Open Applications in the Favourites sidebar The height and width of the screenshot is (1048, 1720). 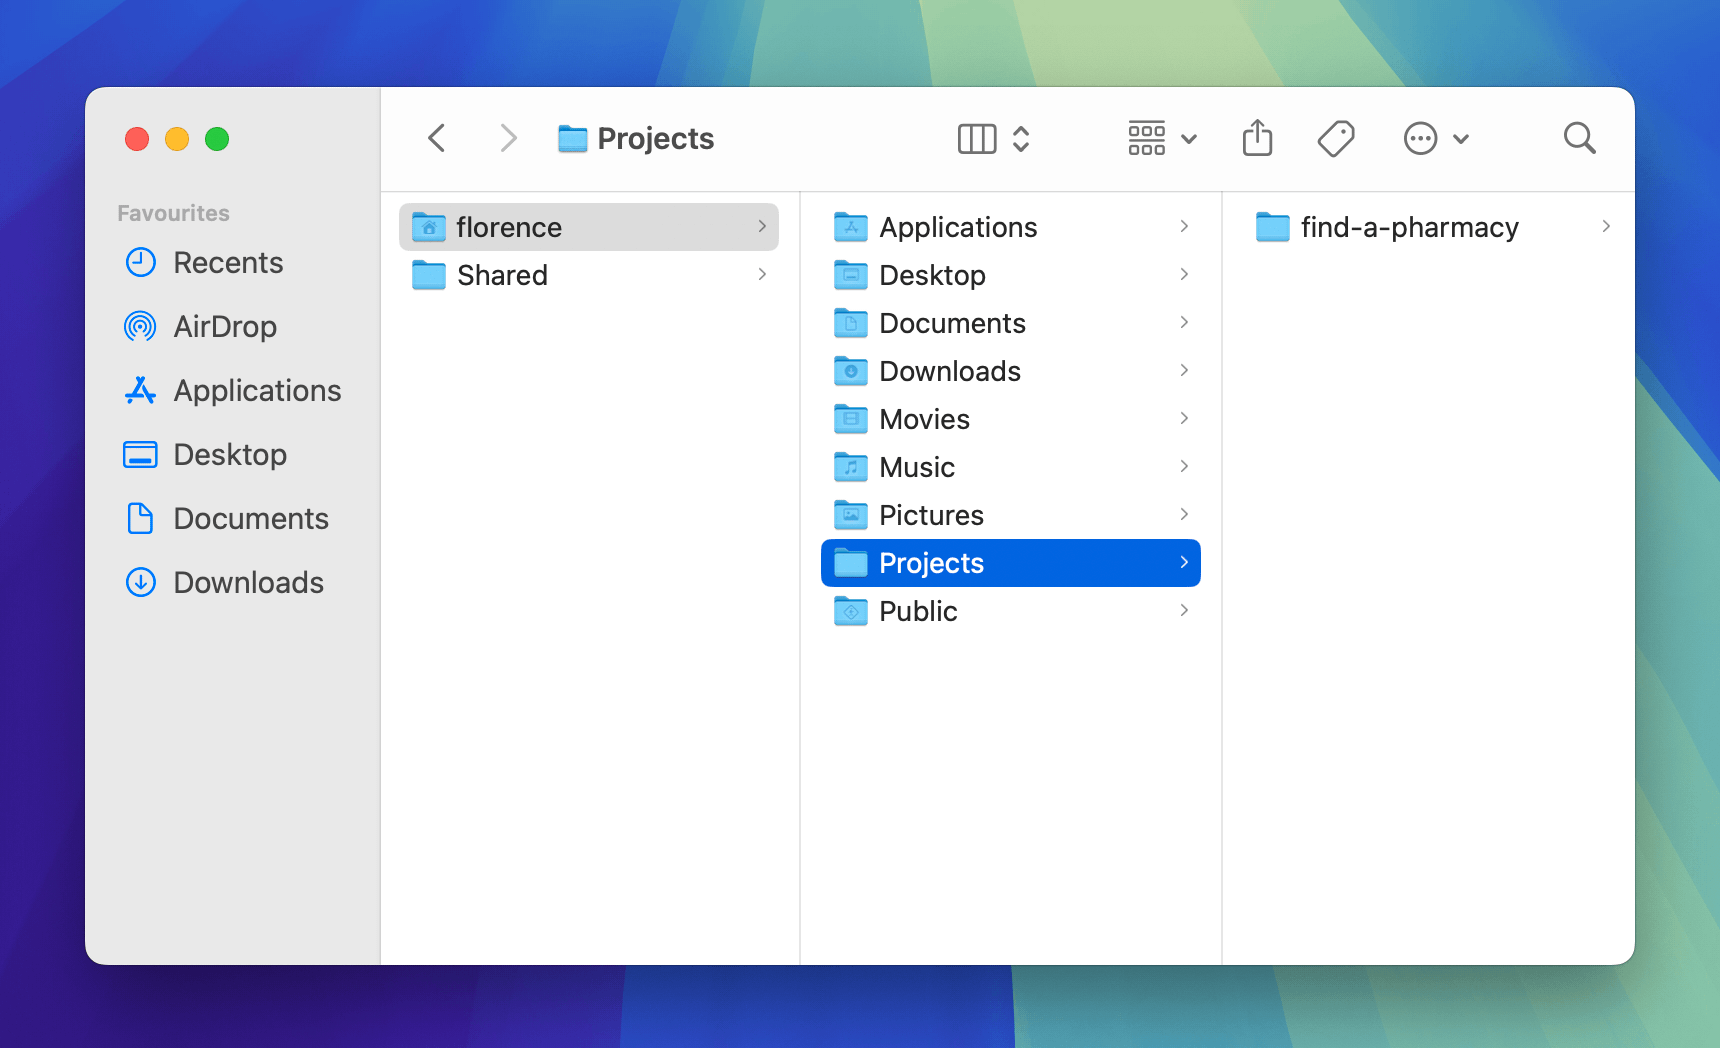256,391
